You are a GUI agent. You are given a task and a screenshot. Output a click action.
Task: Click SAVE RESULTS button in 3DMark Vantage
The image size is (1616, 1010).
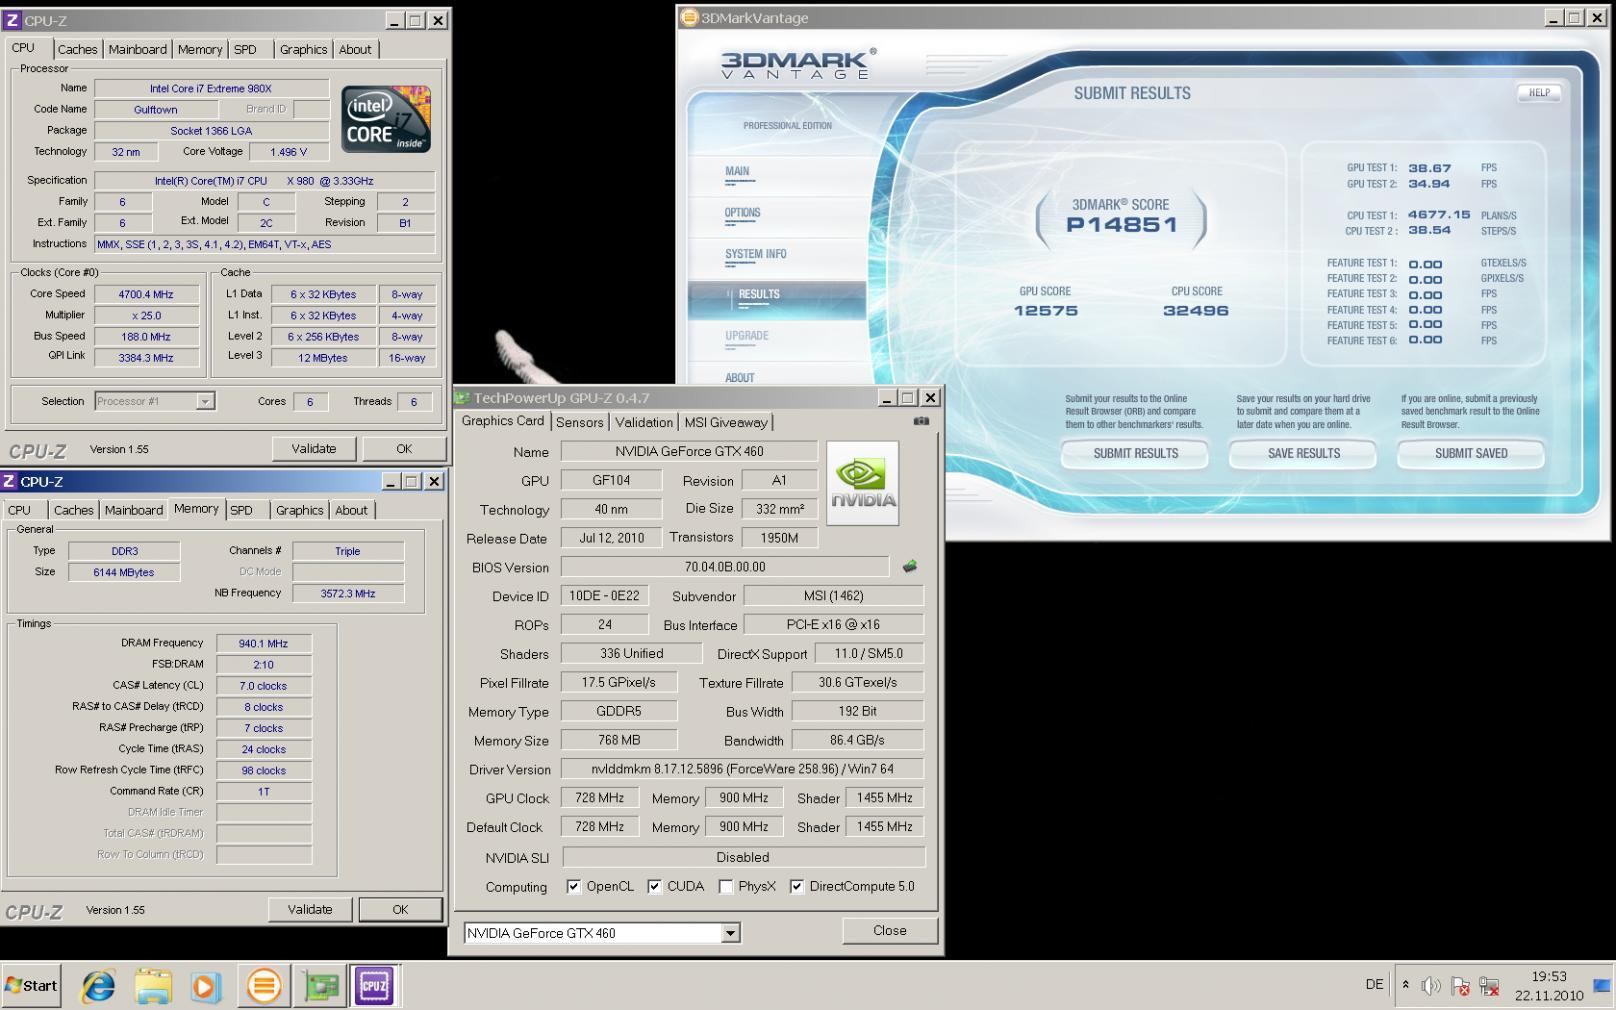tap(1303, 453)
